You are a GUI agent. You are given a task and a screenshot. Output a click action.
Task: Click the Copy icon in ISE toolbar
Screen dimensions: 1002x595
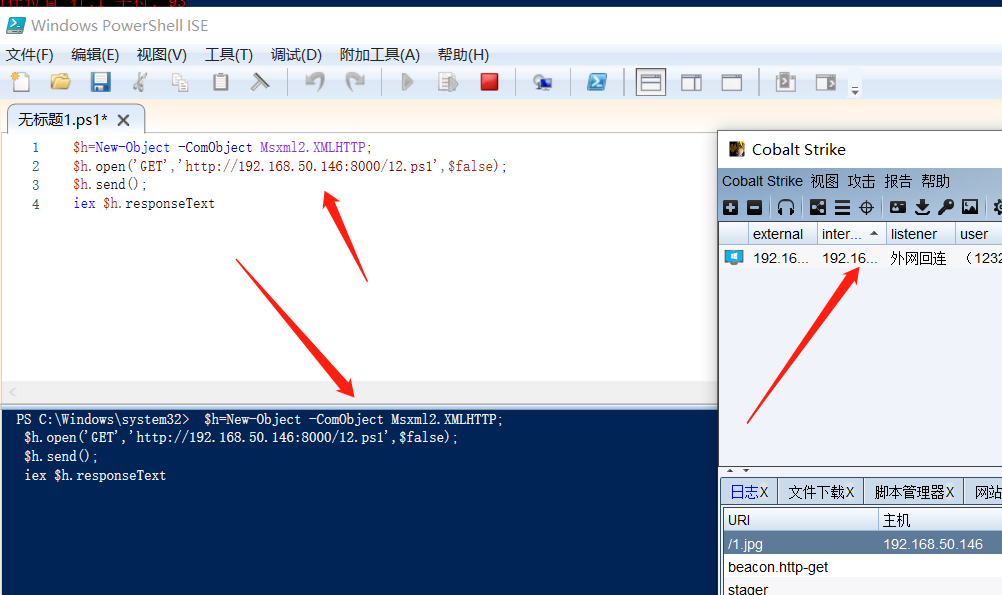click(x=180, y=82)
